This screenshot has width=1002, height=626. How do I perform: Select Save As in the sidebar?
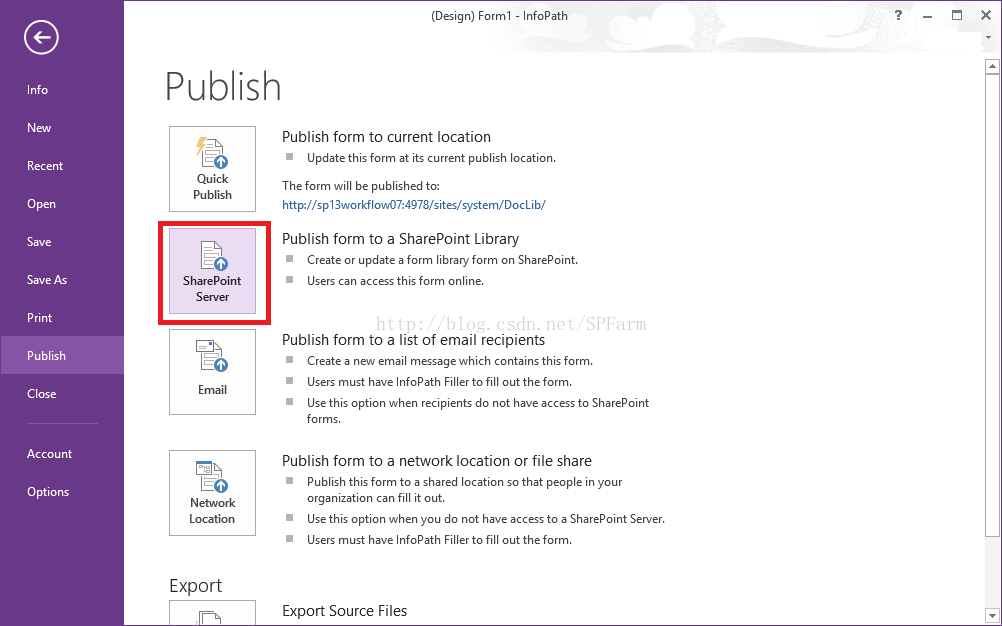47,280
